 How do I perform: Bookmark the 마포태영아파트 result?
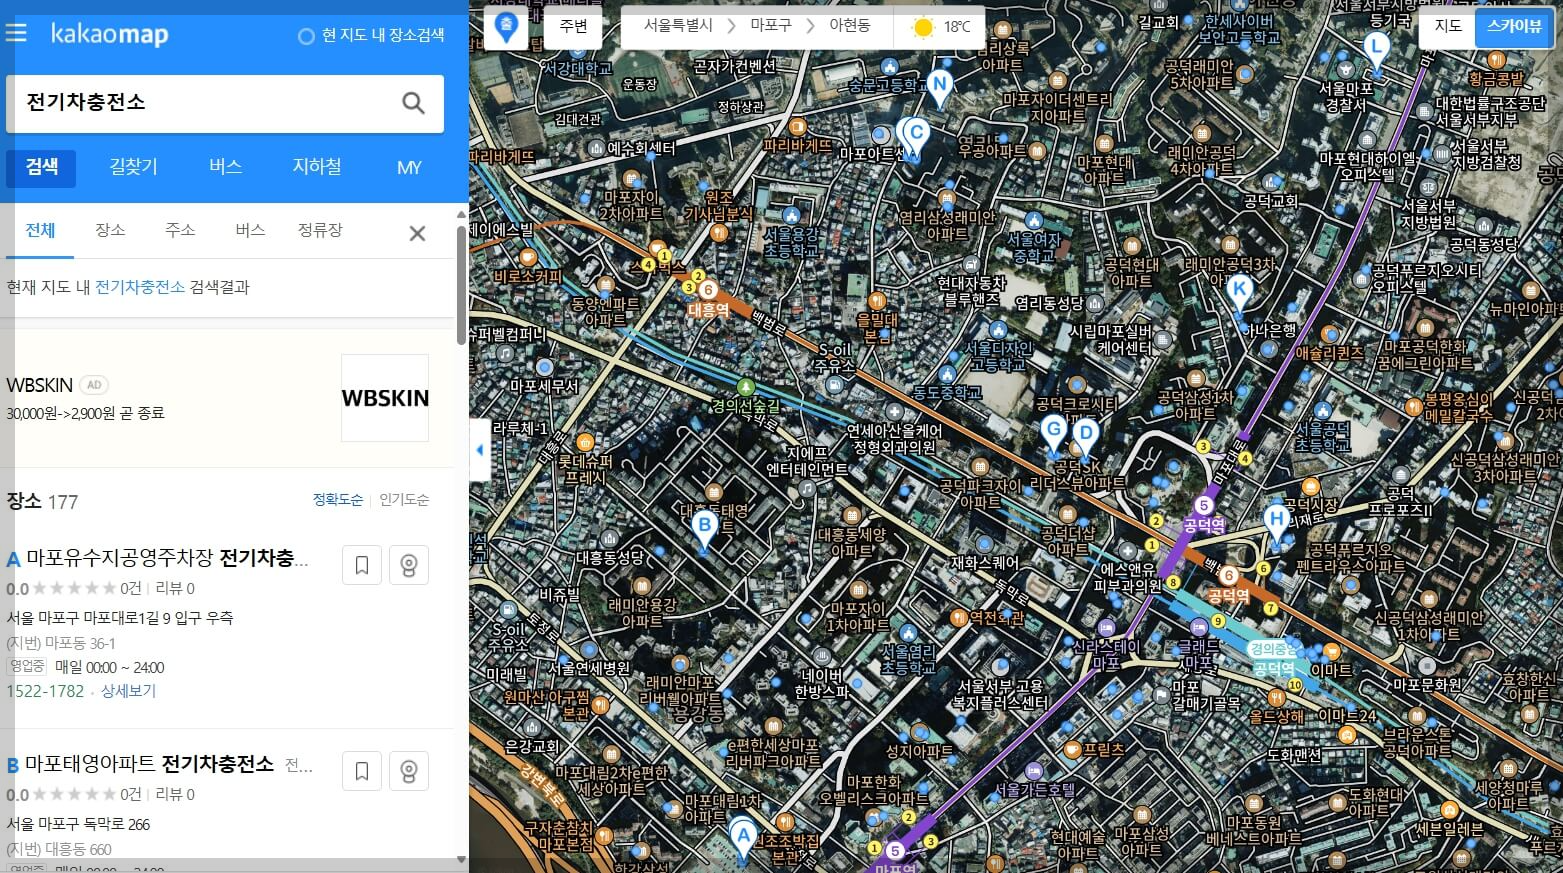point(362,771)
